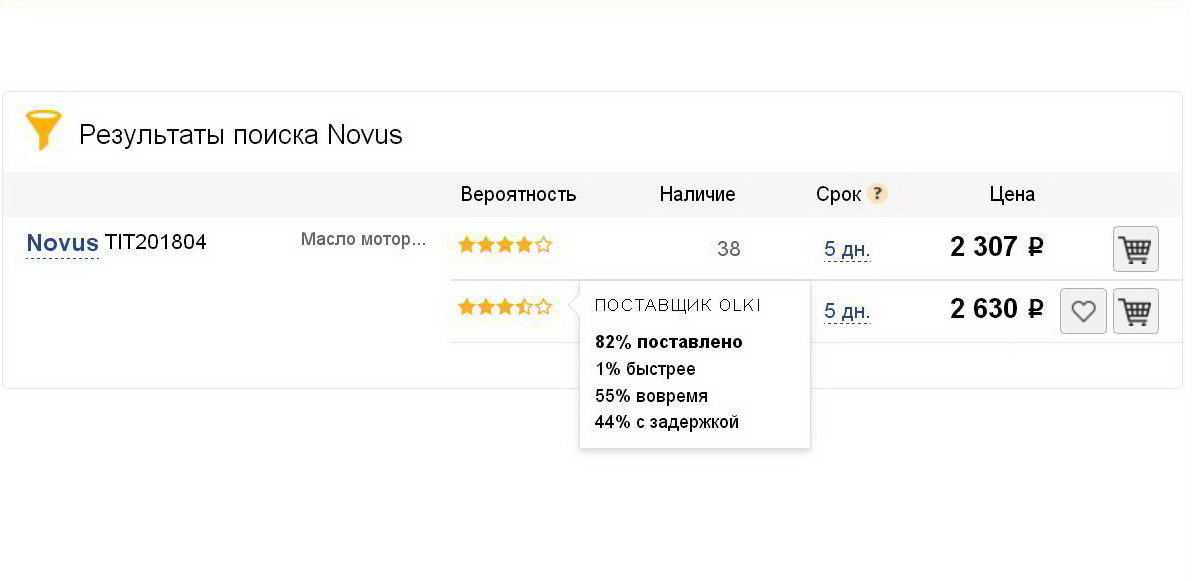Sort by Вероятность column header
The height and width of the screenshot is (581, 1192).
pyautogui.click(x=518, y=194)
